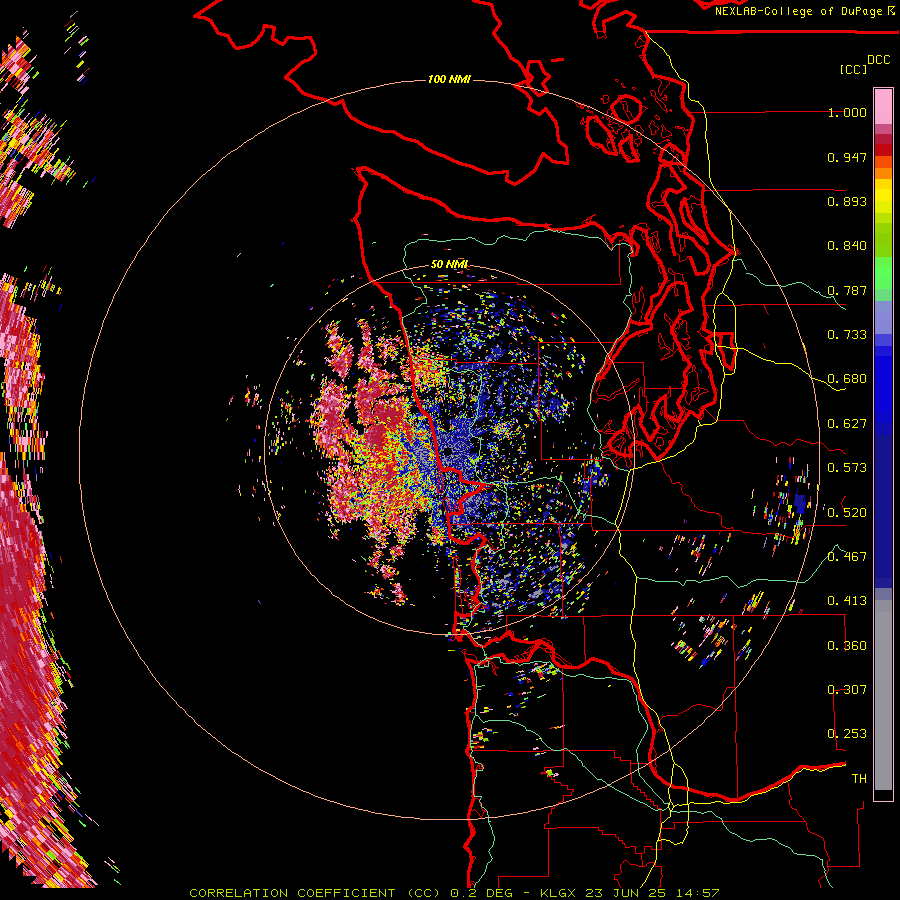Click the 0.307 legend value

click(847, 689)
